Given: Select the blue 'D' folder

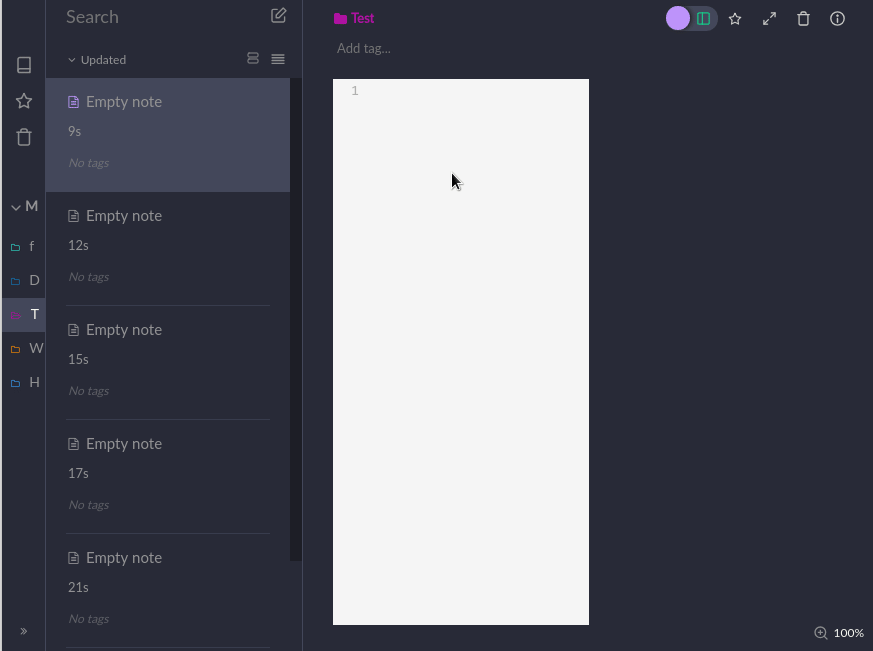Looking at the screenshot, I should (24, 280).
